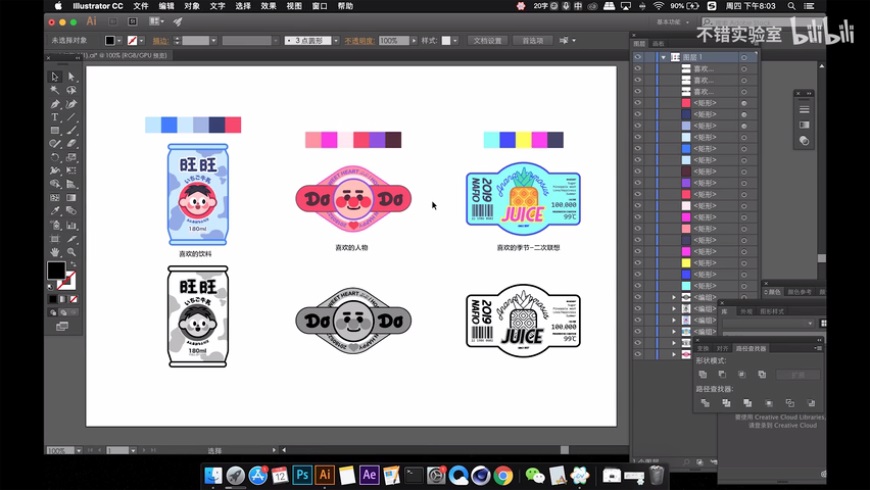Open the Arrange Documents dropdown
Viewport: 870px width, 490px height.
[156, 22]
